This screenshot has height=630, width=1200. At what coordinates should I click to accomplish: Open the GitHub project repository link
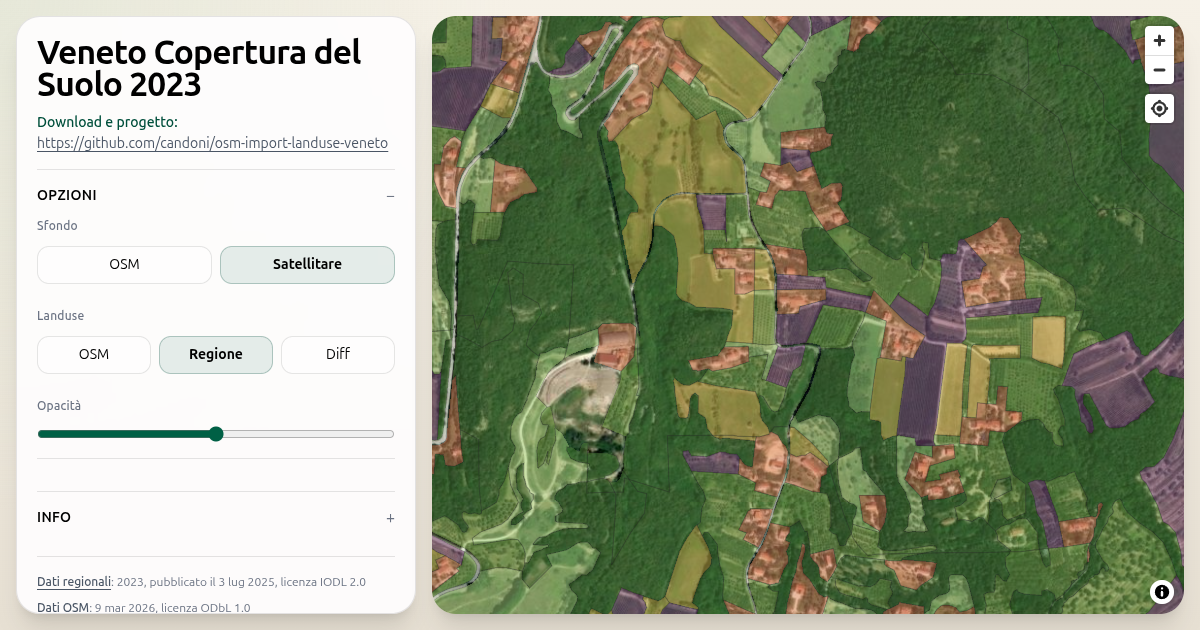pyautogui.click(x=212, y=143)
